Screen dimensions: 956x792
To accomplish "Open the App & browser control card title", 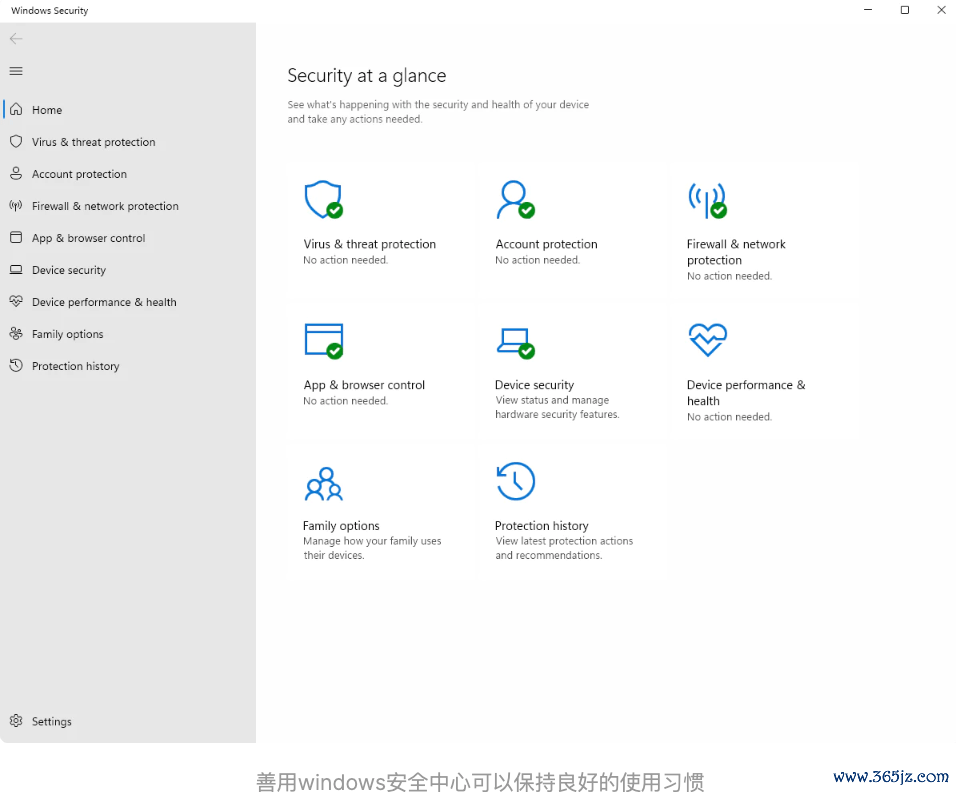I will click(364, 385).
